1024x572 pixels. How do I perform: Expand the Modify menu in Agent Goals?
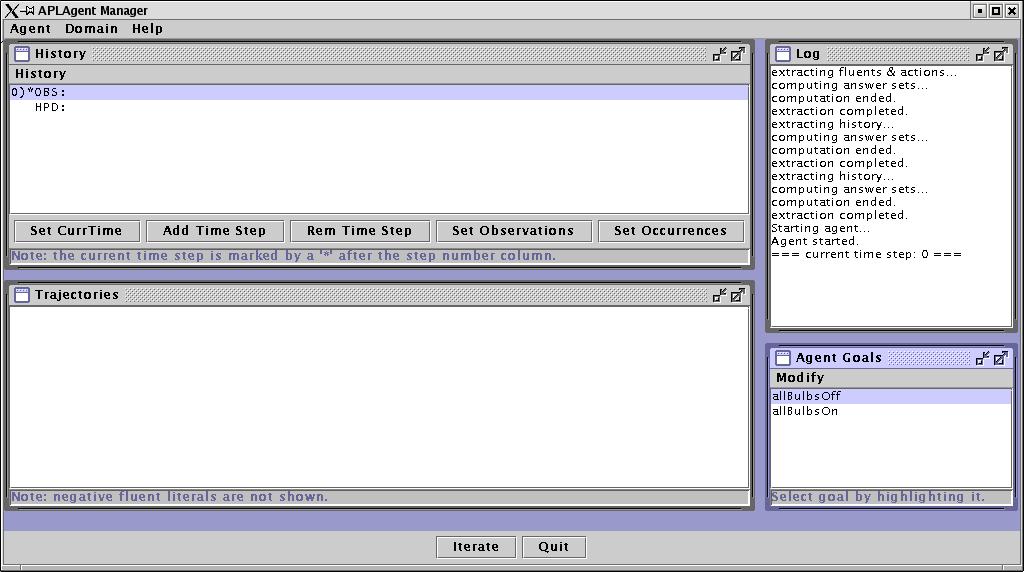point(800,378)
